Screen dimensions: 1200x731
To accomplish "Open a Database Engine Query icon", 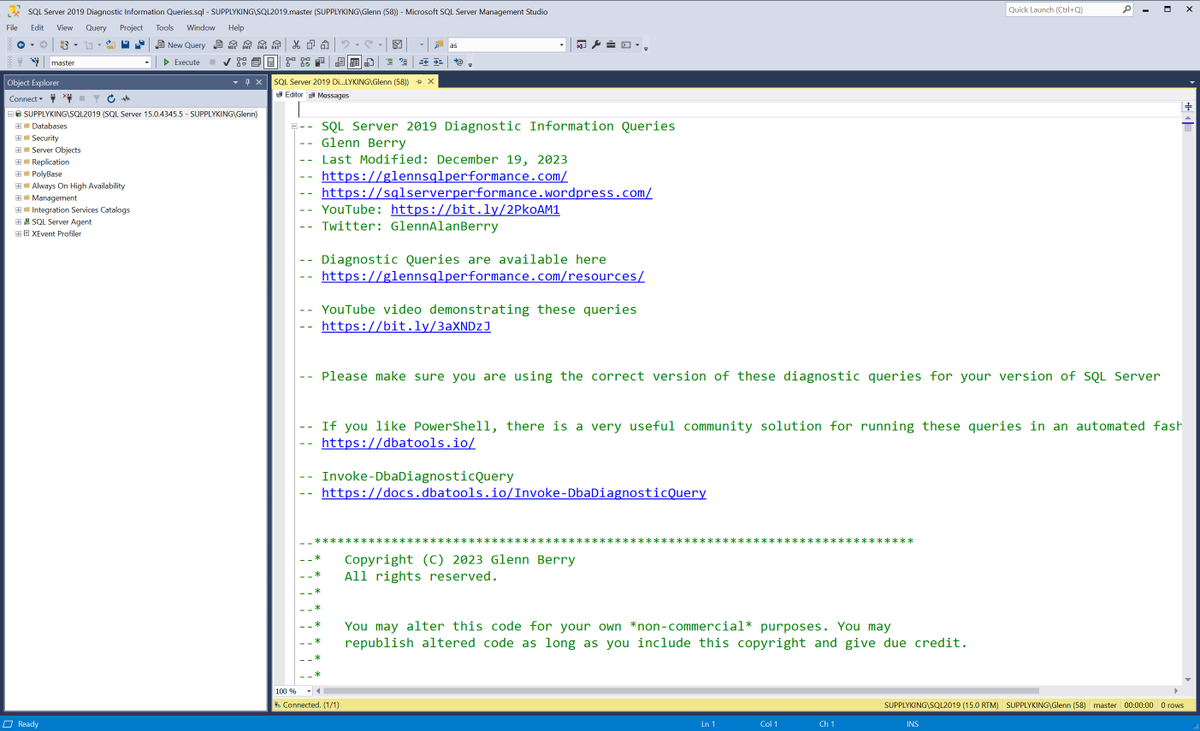I will 218,45.
